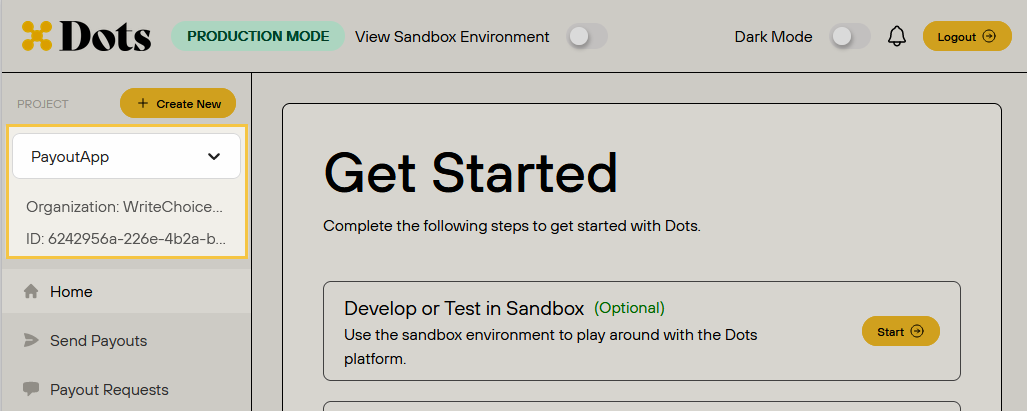Start the Develop or Test in Sandbox step
The image size is (1027, 411).
901,332
